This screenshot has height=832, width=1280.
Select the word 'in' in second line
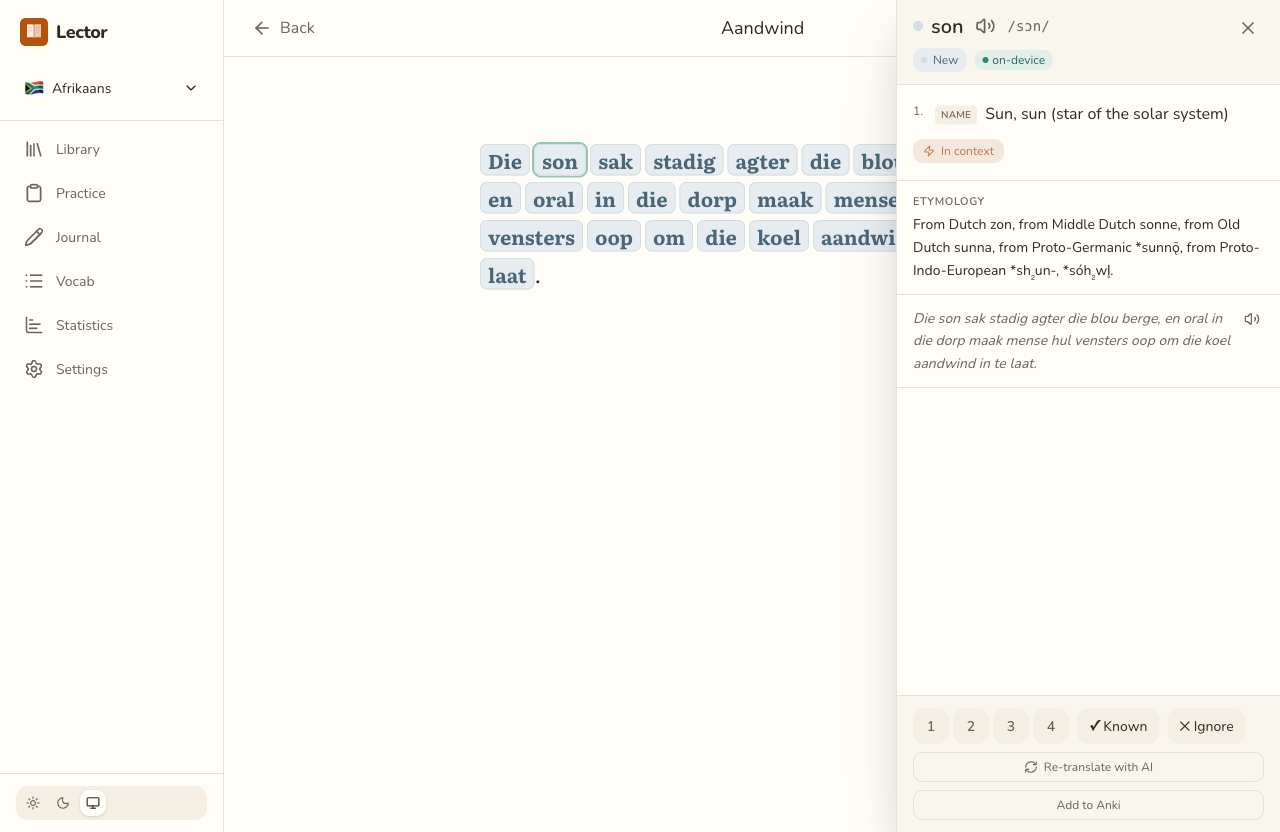(x=605, y=199)
